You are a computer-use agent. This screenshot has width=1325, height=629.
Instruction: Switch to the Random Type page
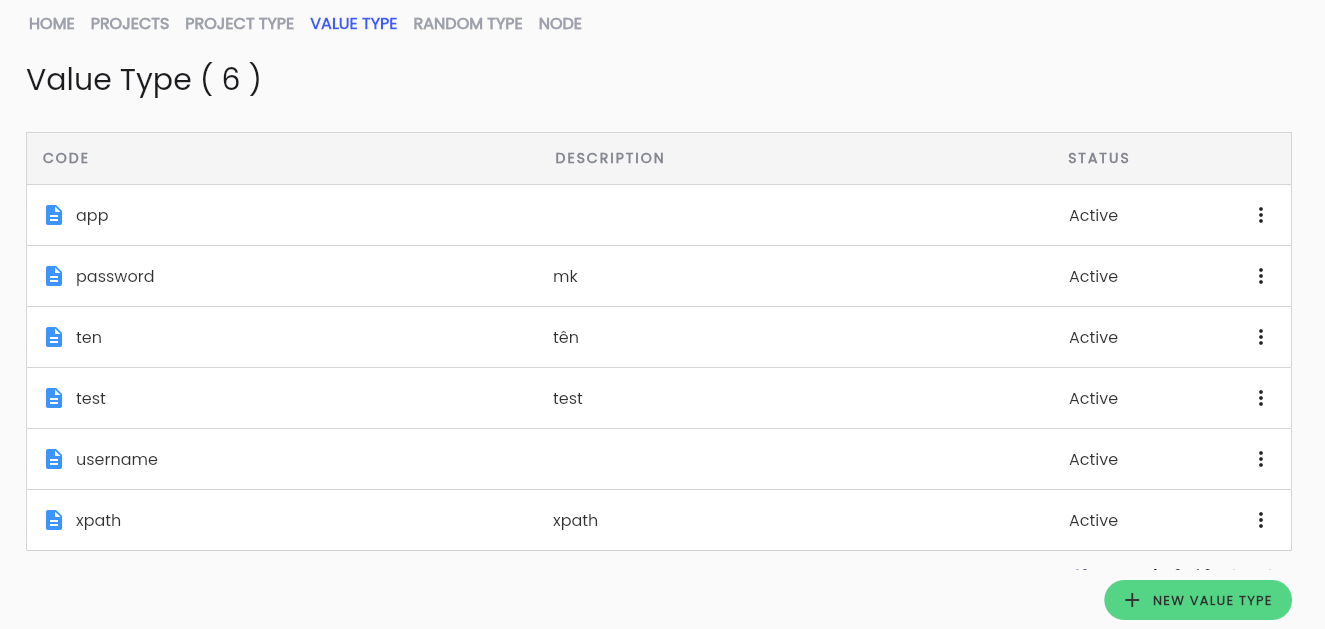click(468, 24)
